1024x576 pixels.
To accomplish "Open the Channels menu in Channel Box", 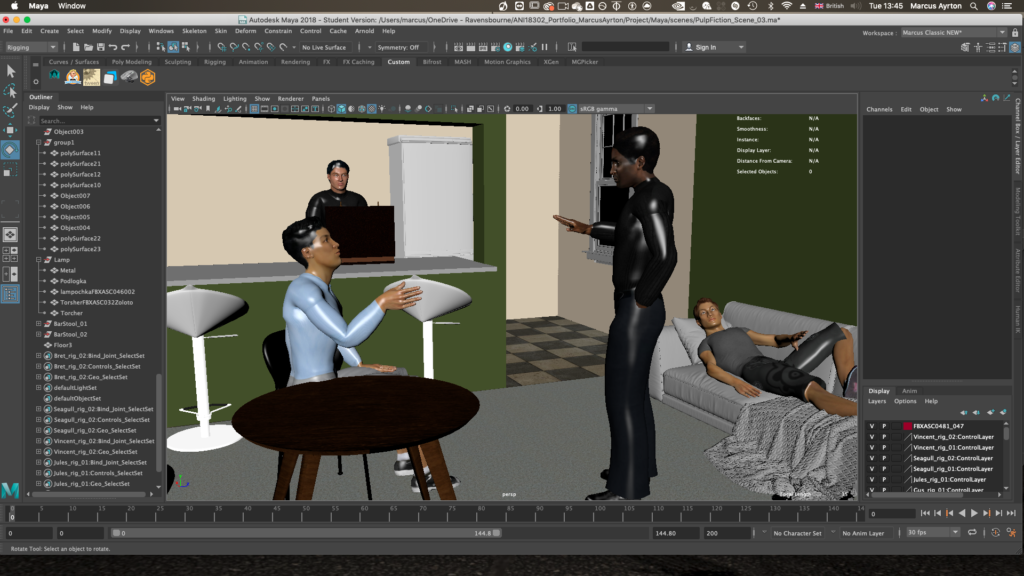I will coord(879,109).
